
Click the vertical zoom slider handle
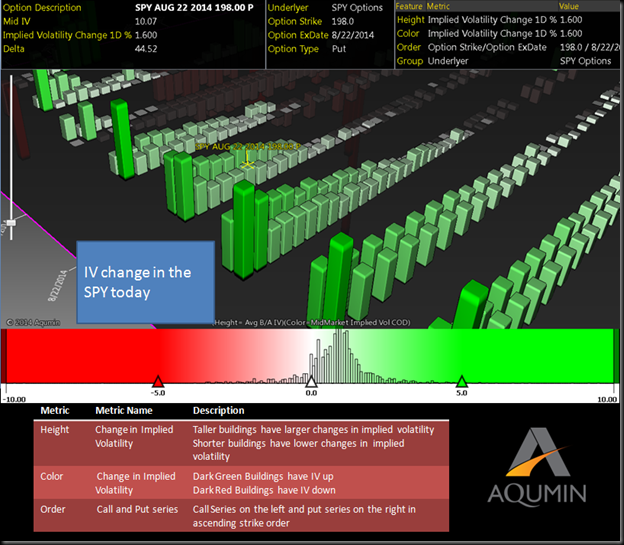(x=12, y=223)
